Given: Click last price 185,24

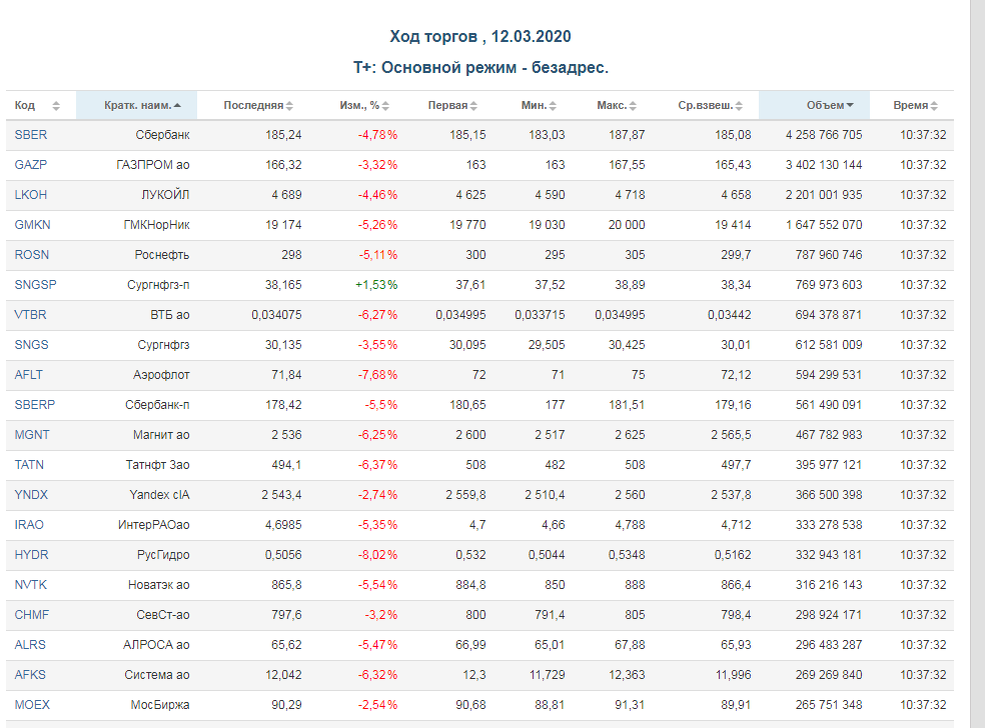Looking at the screenshot, I should (x=283, y=135).
